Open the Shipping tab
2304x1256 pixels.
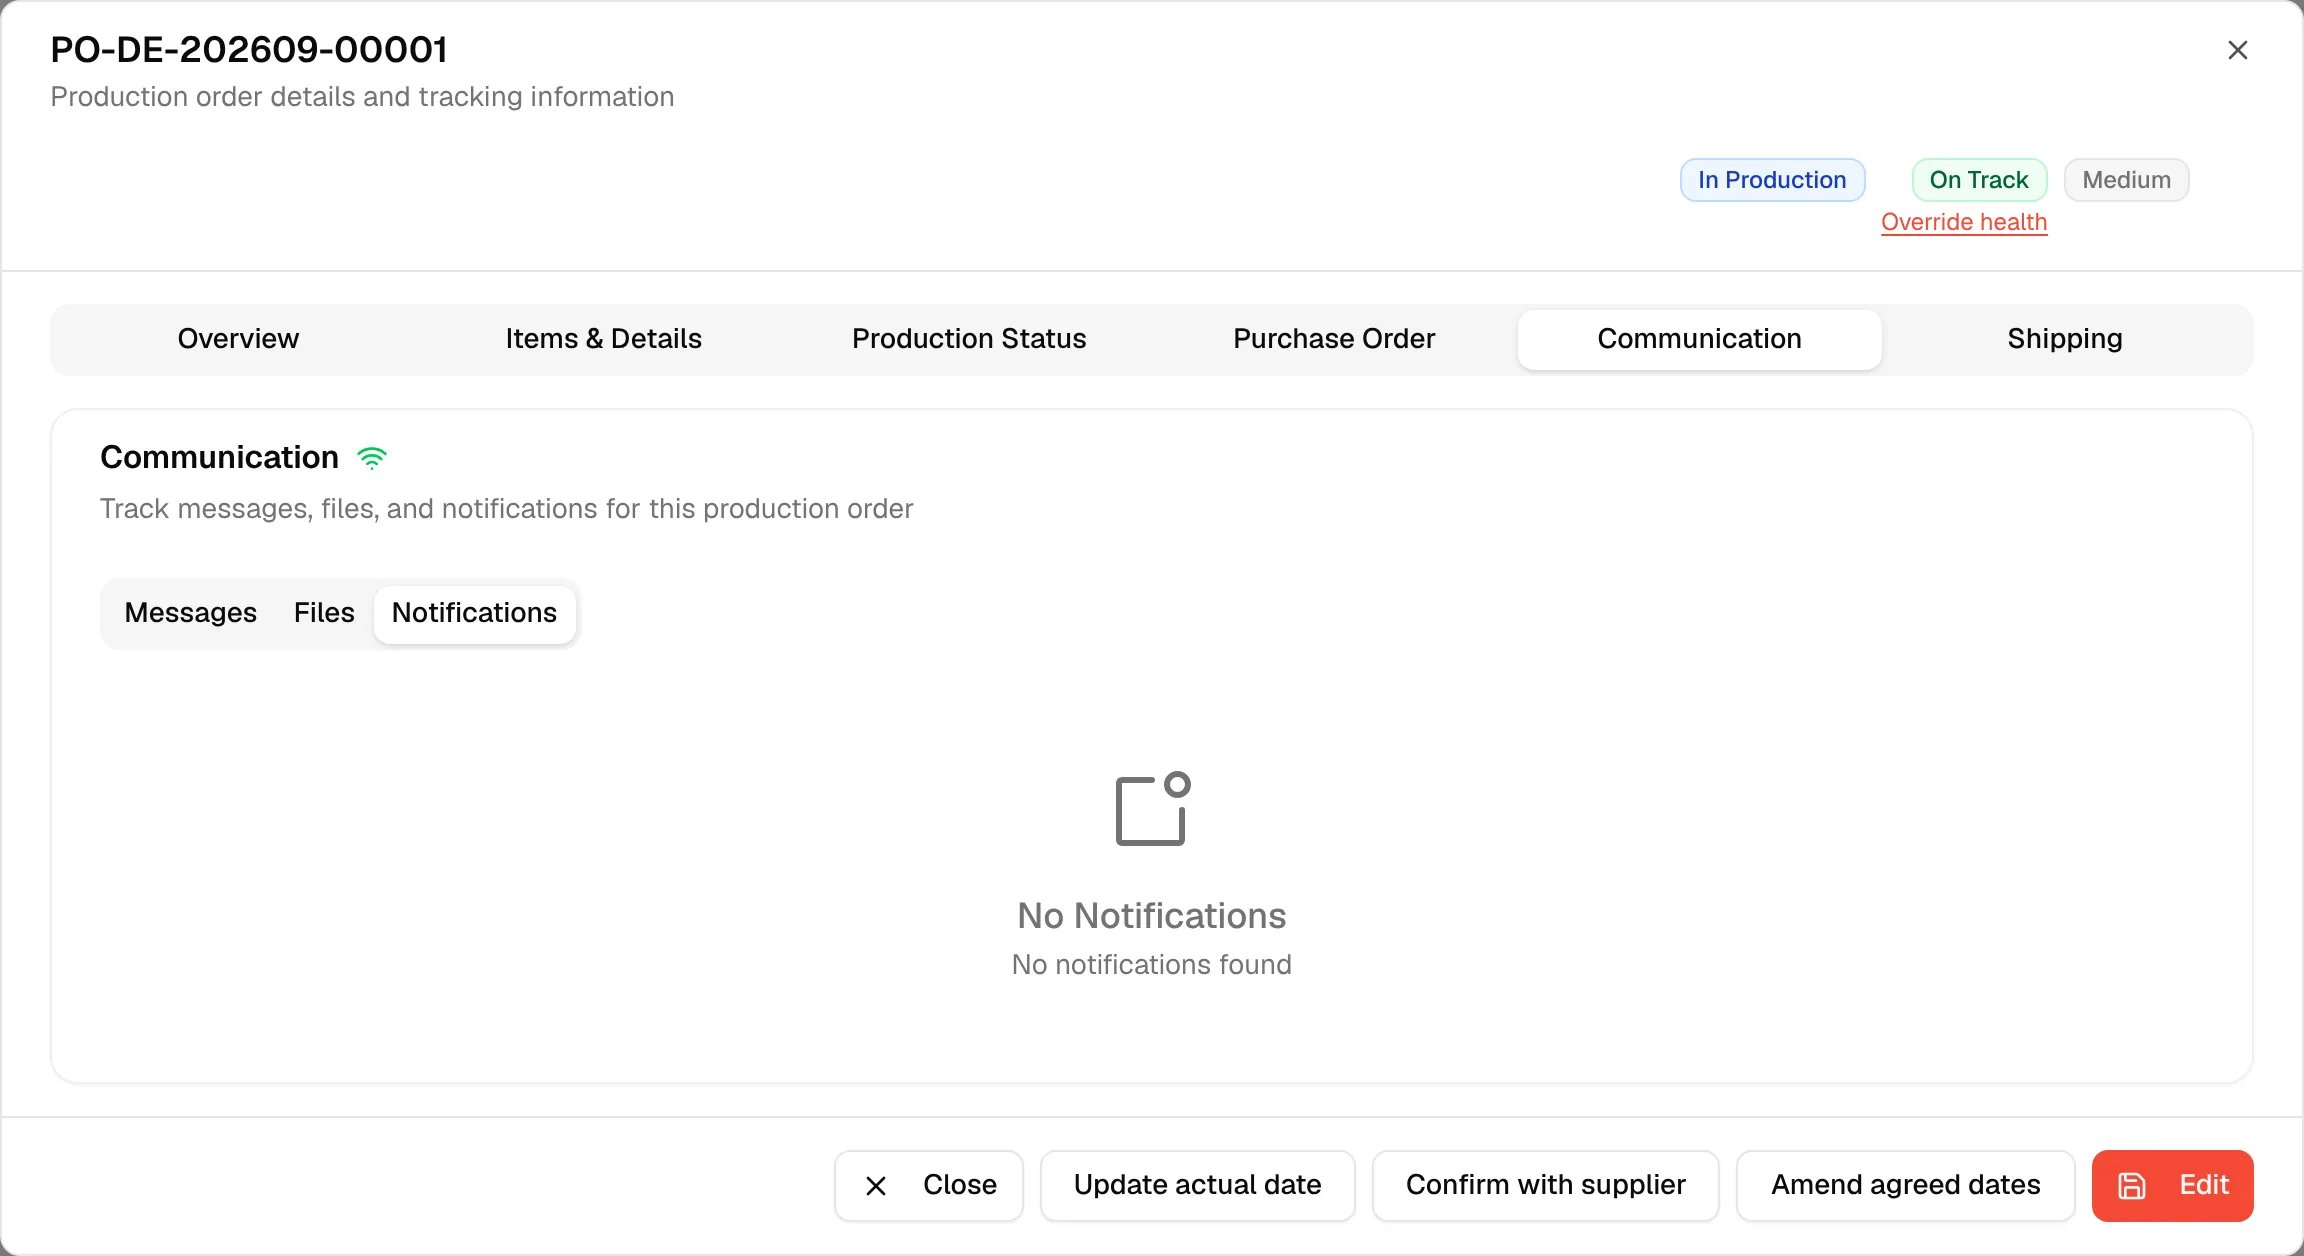(x=2065, y=339)
